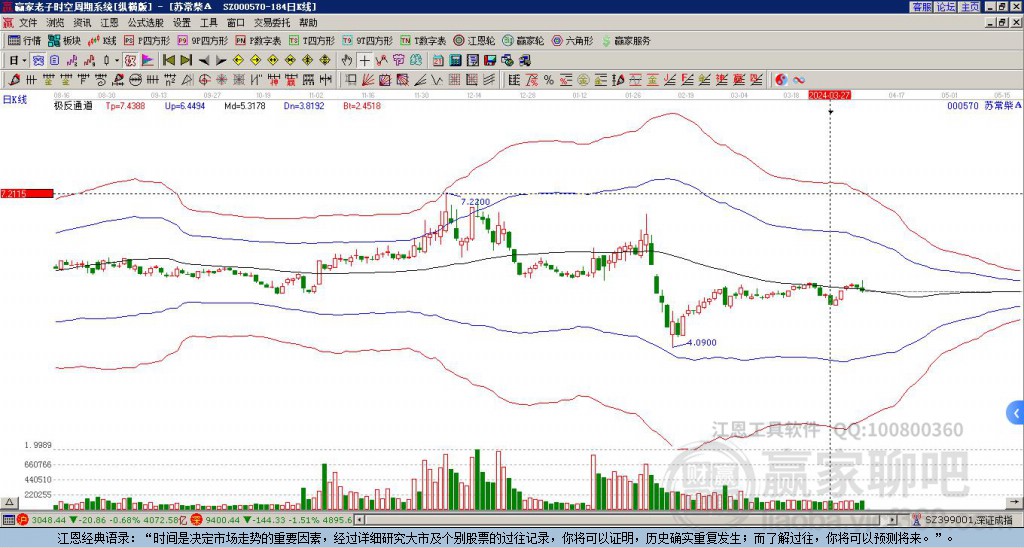Open 赢家服务 with dollar icon
Screen dimensions: 1024x548
(x=626, y=40)
